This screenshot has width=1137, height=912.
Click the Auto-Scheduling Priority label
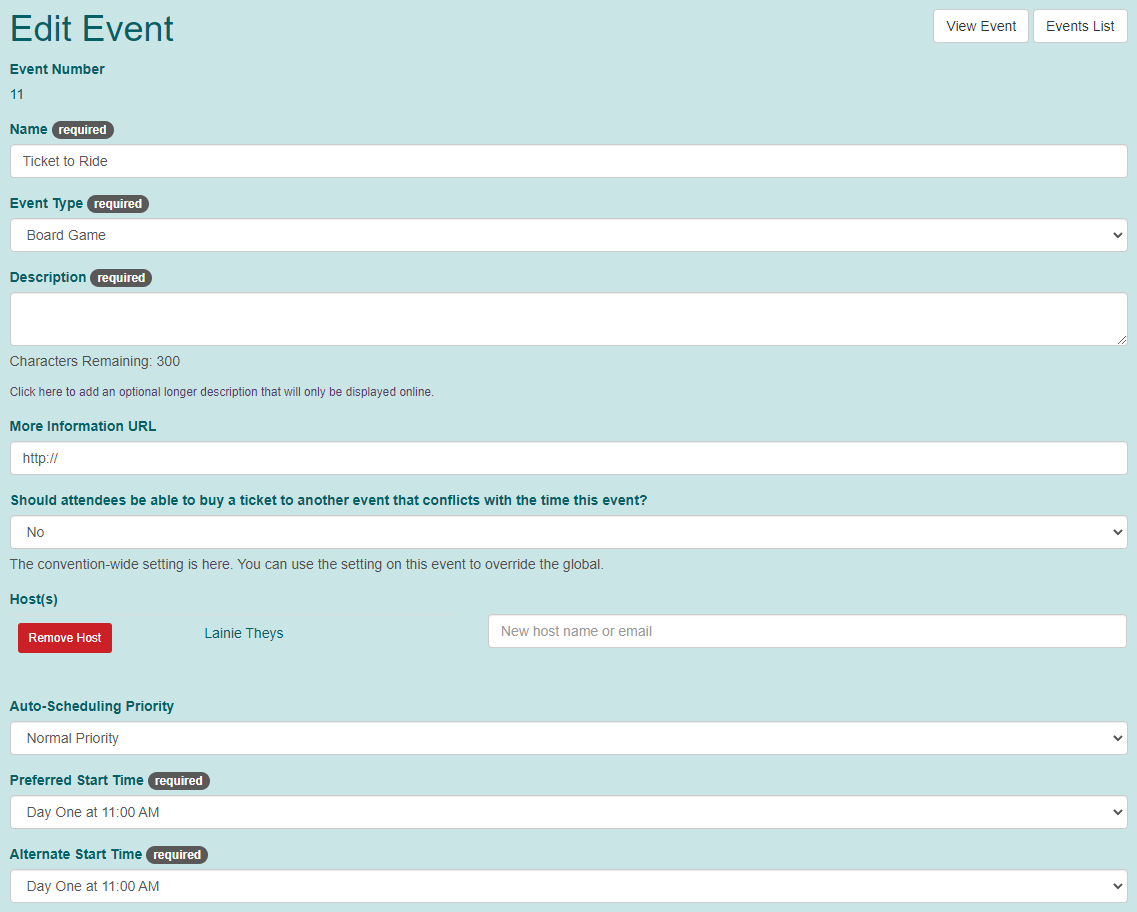(91, 706)
